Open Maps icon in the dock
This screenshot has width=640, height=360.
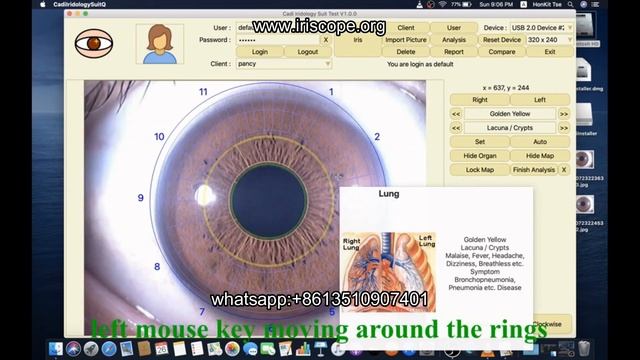pyautogui.click(x=214, y=349)
